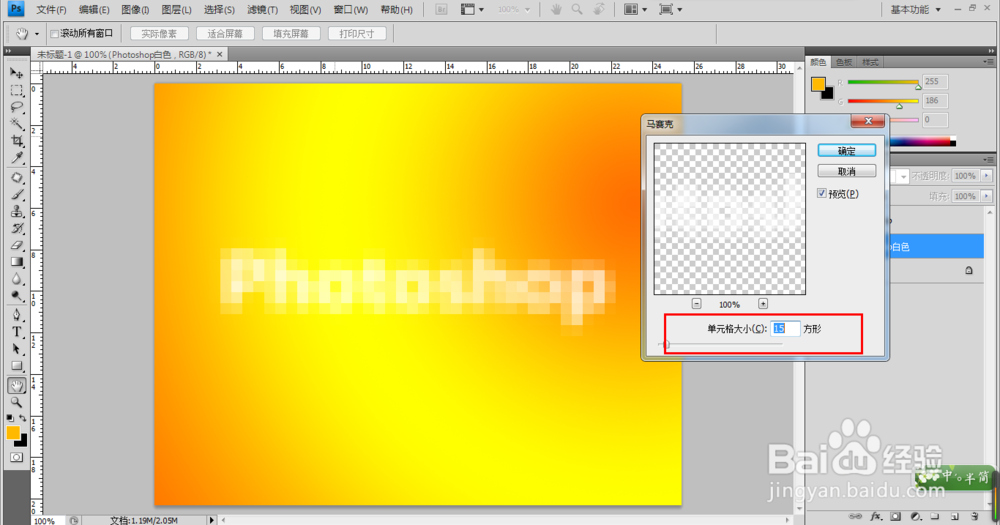Click the 填充屏幕 button
Viewport: 1000px width, 525px height.
pyautogui.click(x=291, y=34)
